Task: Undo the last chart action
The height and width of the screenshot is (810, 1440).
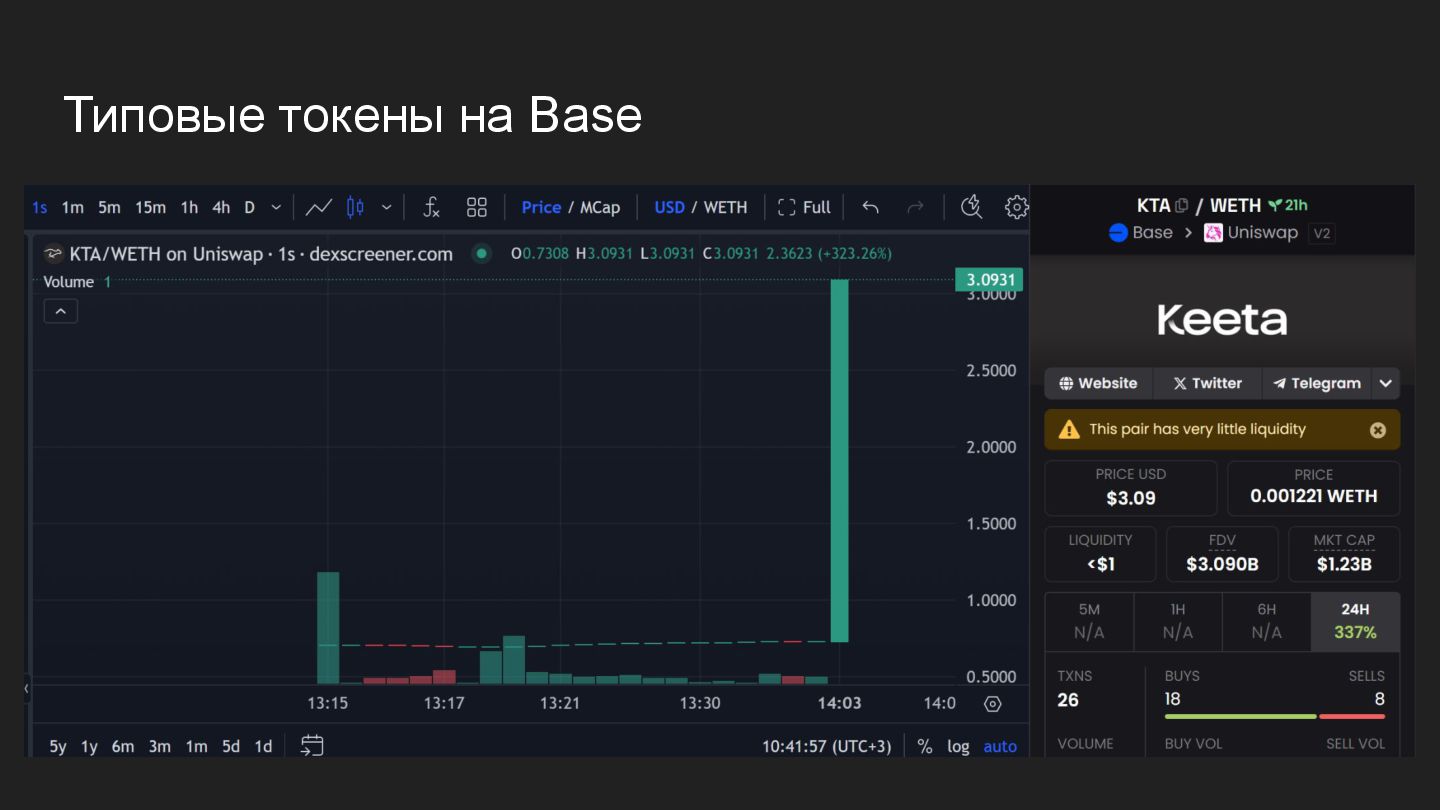Action: tap(871, 208)
